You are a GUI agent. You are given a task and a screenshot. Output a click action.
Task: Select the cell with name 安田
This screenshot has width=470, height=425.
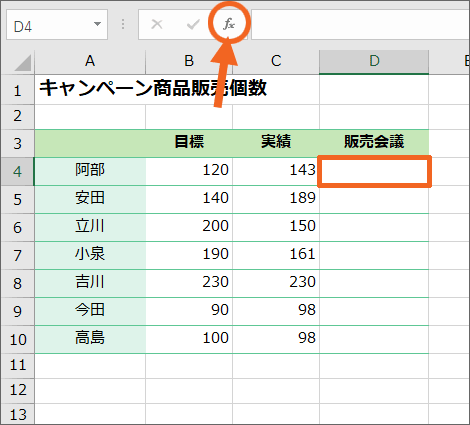[x=90, y=199]
